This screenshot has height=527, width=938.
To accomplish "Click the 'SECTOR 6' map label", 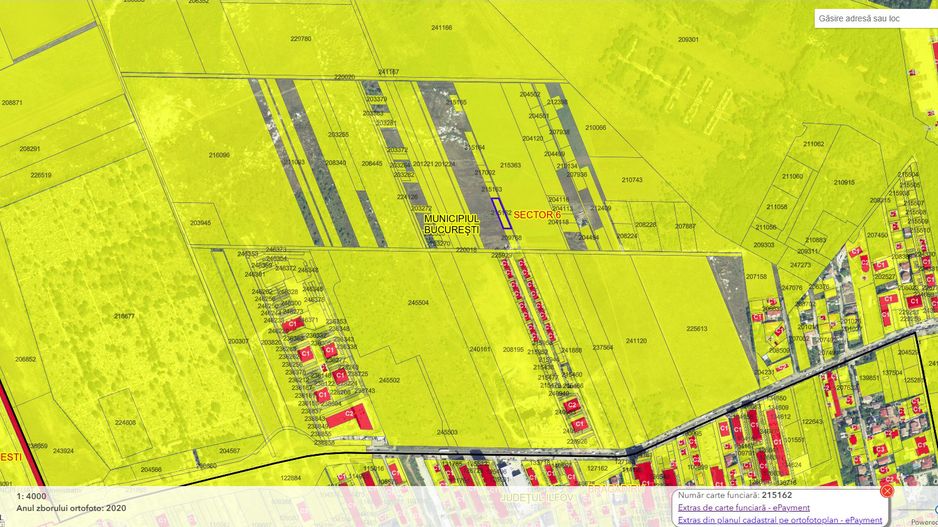I will pyautogui.click(x=537, y=215).
